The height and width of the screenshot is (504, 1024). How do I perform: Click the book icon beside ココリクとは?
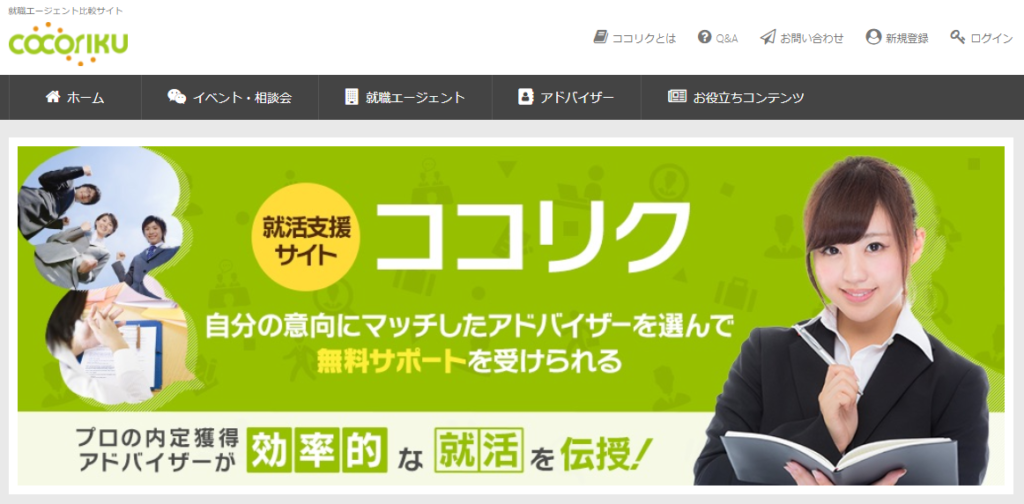point(600,37)
